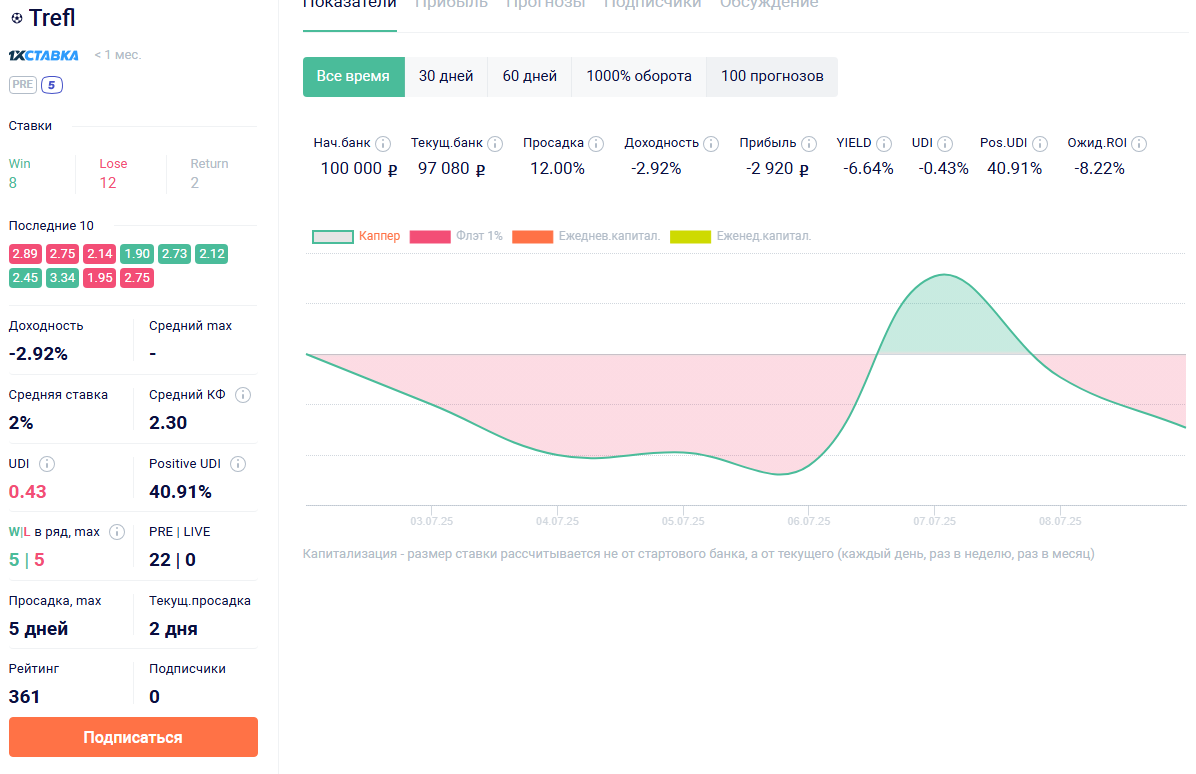Click info icon next to W|L в ряд, max
This screenshot has width=1196, height=774.
tap(117, 532)
